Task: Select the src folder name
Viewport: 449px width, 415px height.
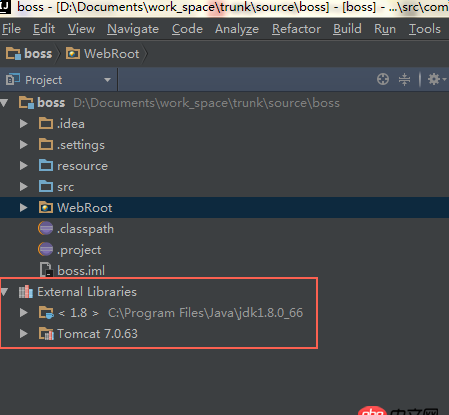Action: (65, 187)
